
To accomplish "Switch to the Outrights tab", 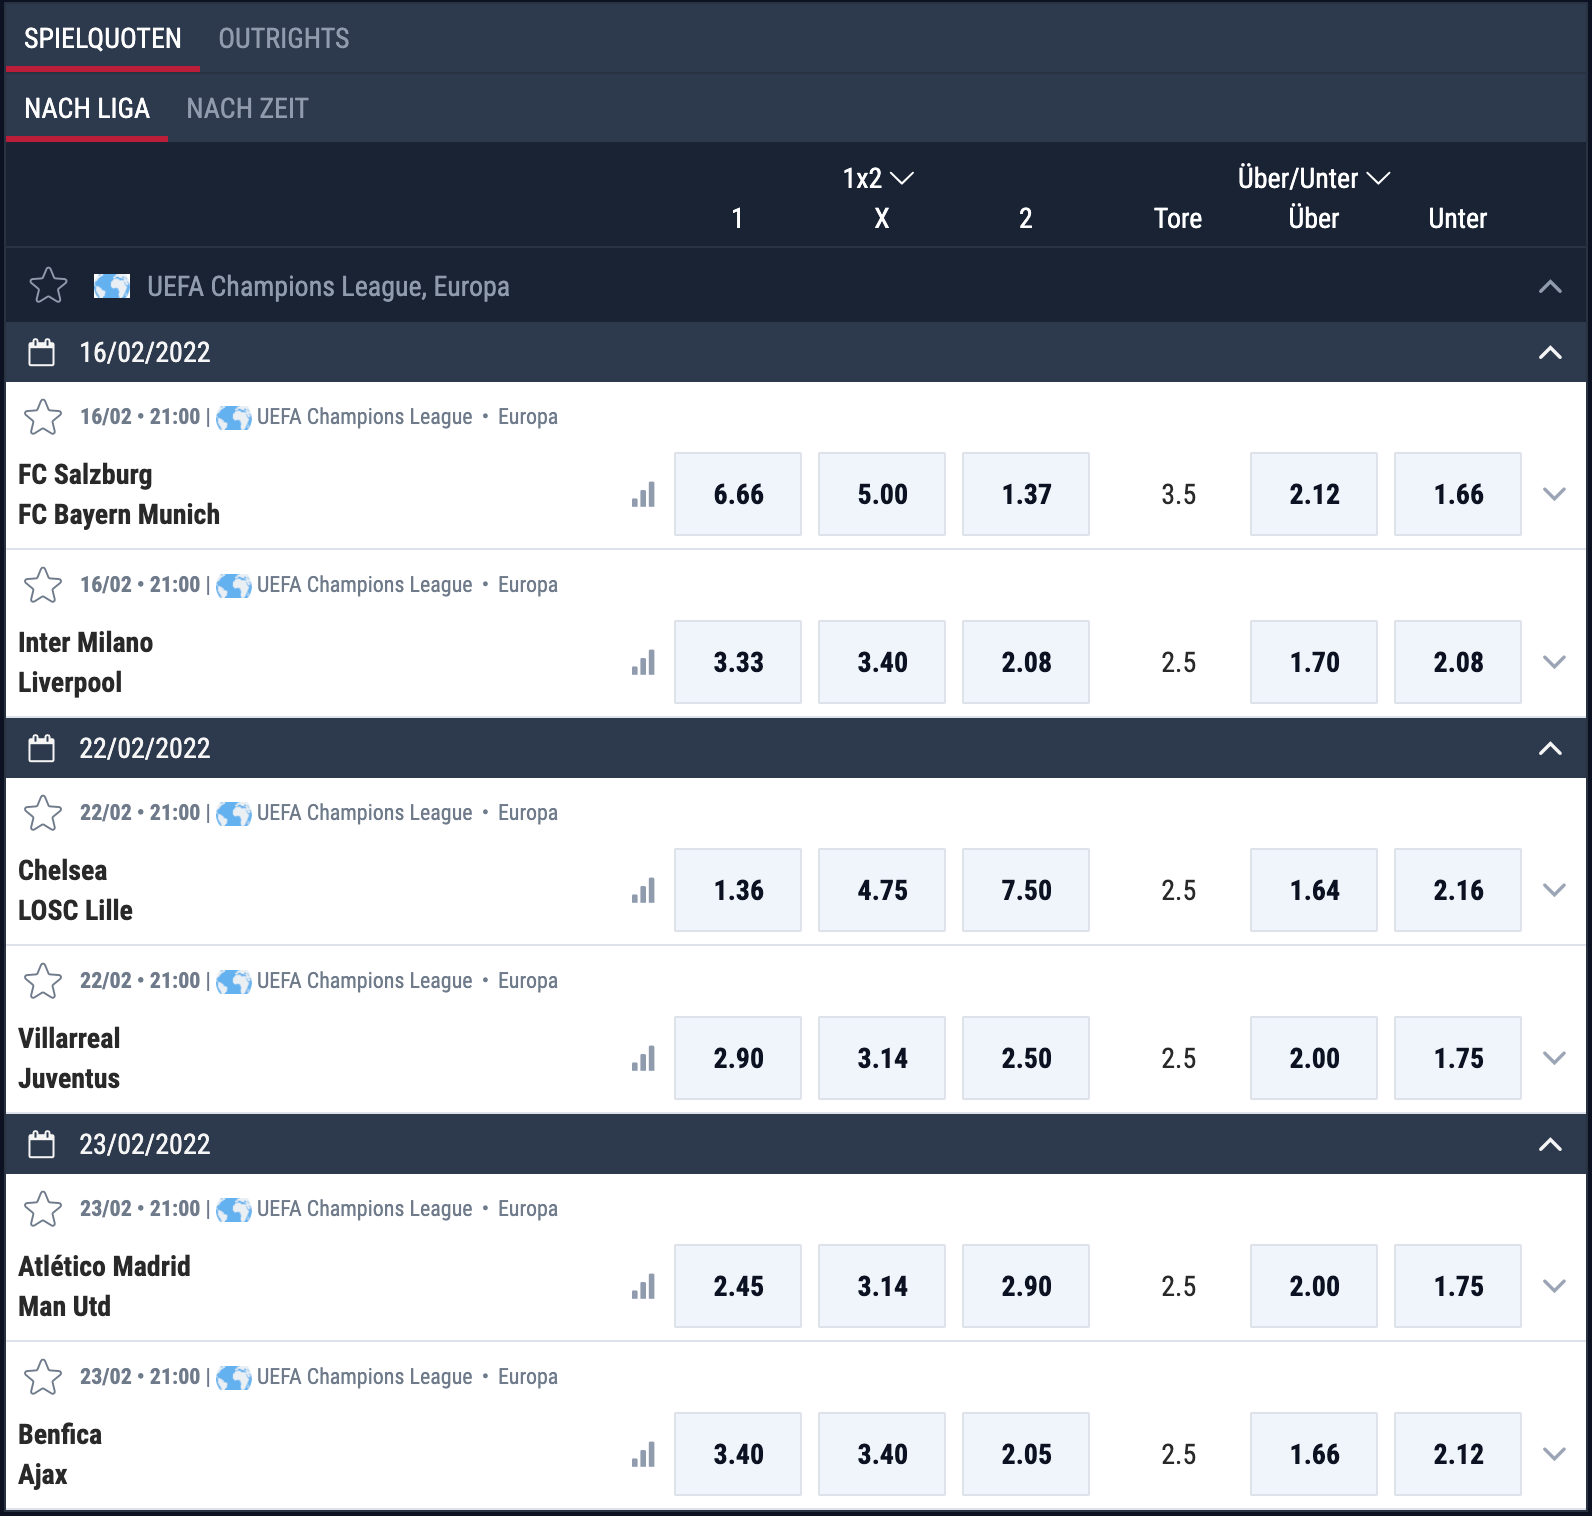I will click(284, 38).
